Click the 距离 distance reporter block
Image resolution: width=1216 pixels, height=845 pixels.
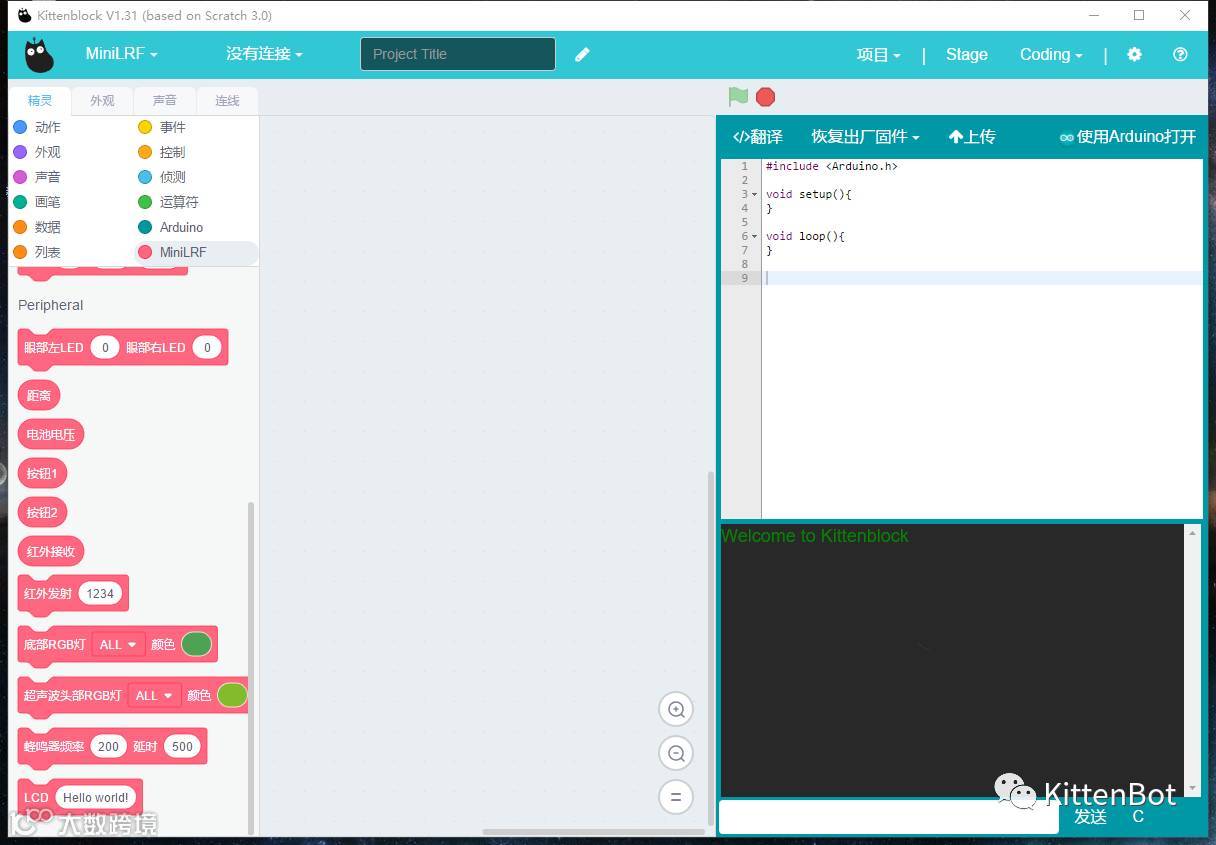[x=39, y=395]
